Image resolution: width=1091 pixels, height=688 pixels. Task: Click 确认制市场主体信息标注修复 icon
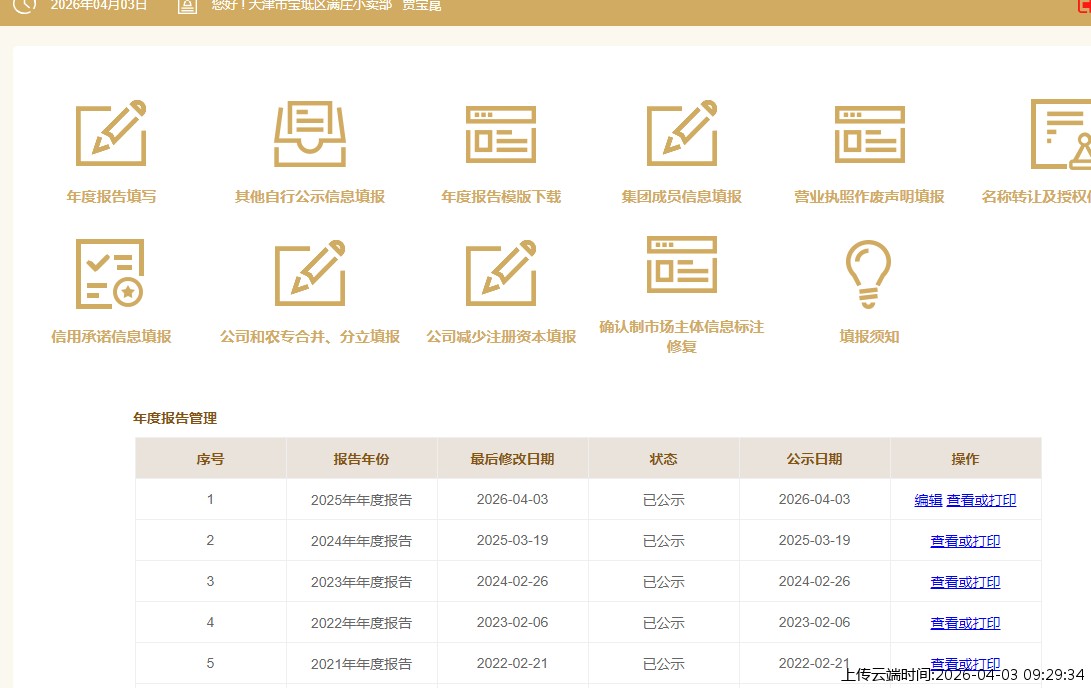682,265
